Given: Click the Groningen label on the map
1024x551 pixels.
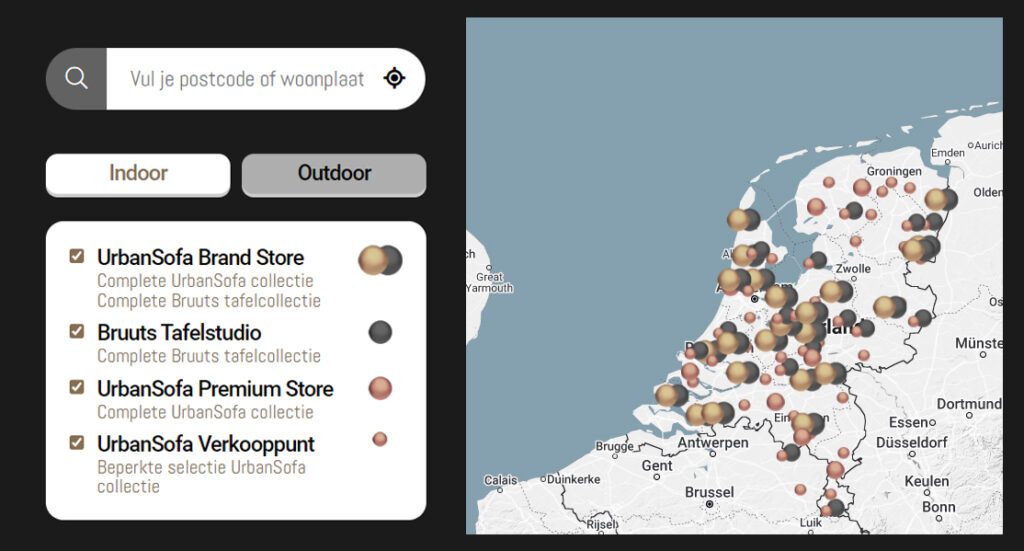Looking at the screenshot, I should 894,171.
